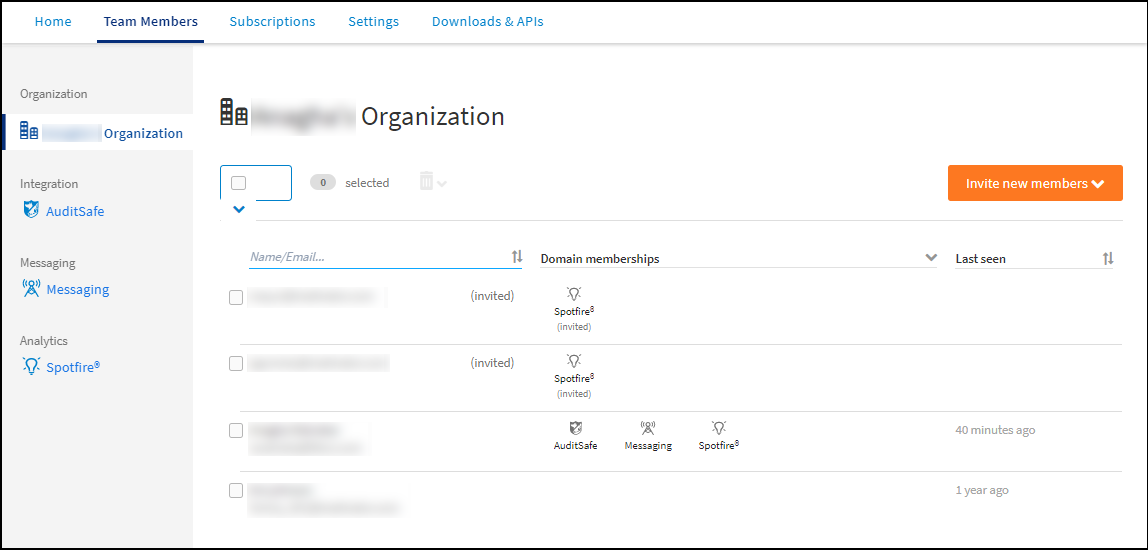Open the Subscriptions tab
1148x550 pixels.
tap(272, 21)
